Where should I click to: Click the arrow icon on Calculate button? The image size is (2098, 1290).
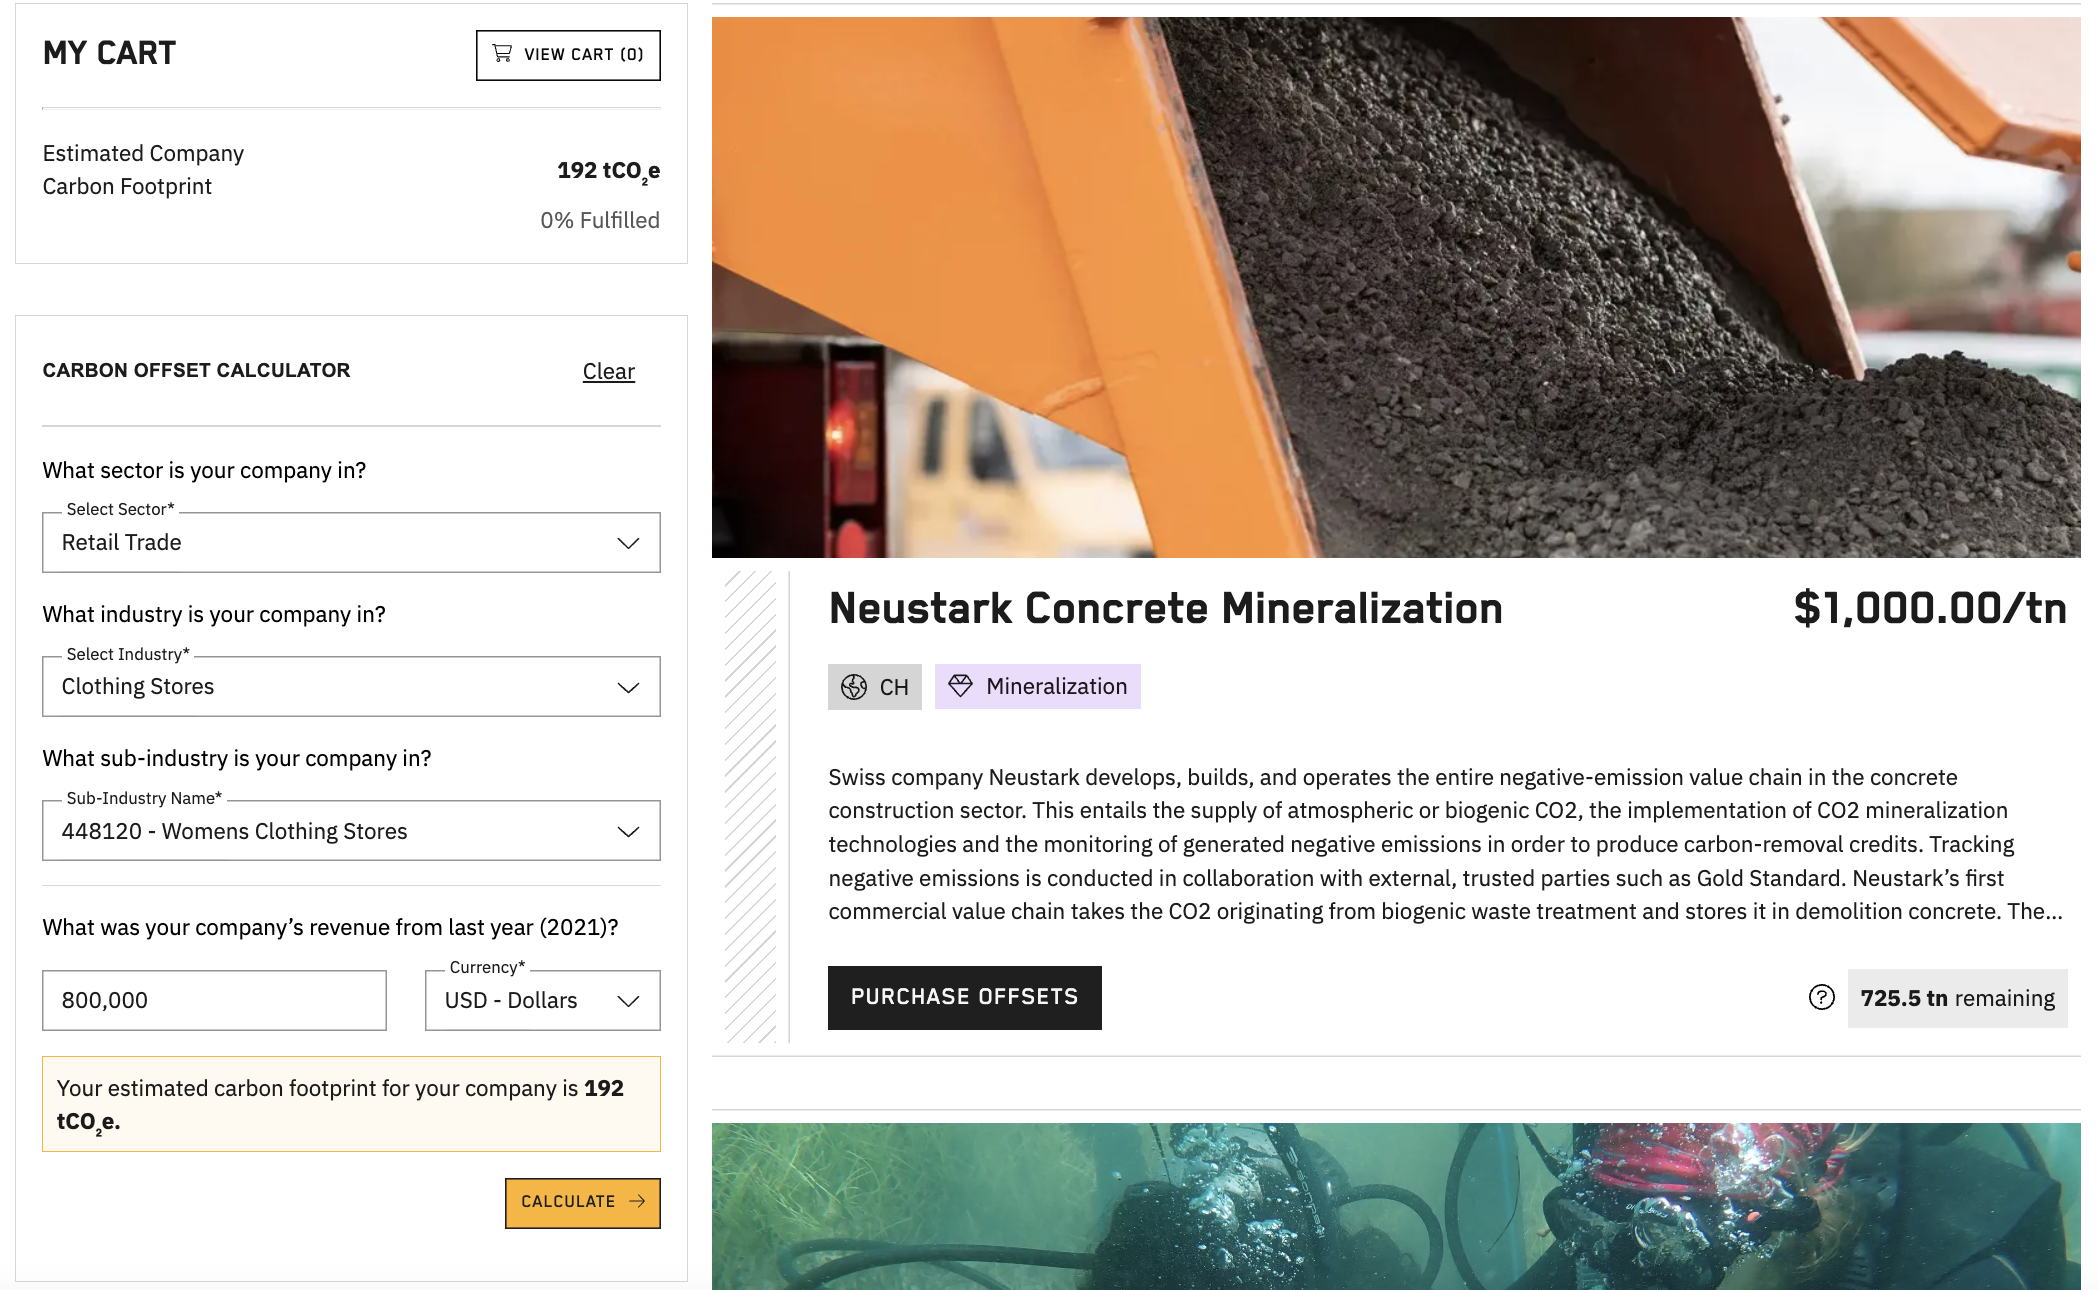(x=637, y=1201)
